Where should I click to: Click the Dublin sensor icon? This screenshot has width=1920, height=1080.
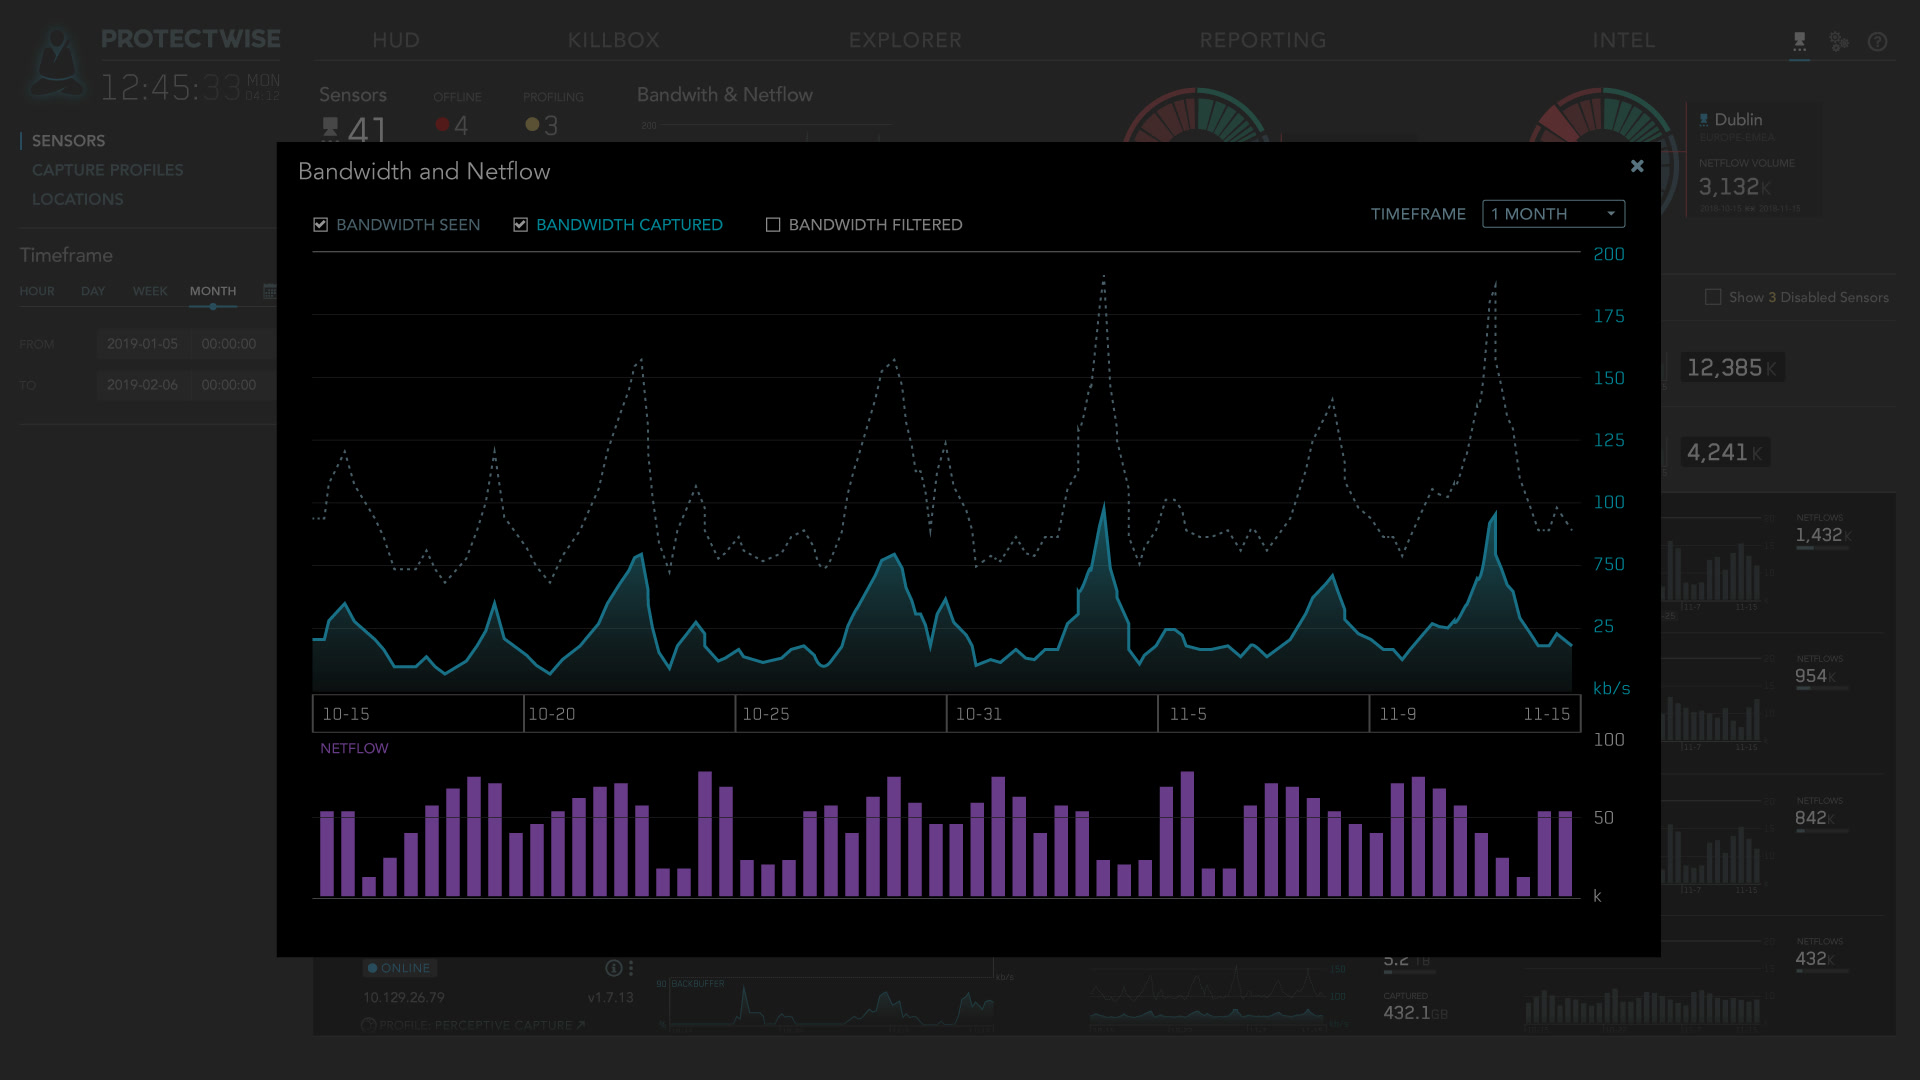[1704, 119]
